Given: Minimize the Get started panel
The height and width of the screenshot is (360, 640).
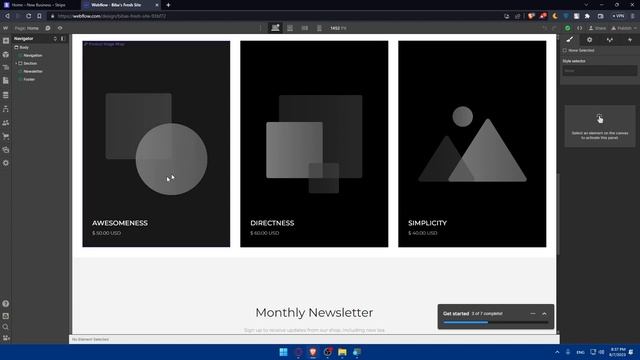Looking at the screenshot, I should pos(533,313).
